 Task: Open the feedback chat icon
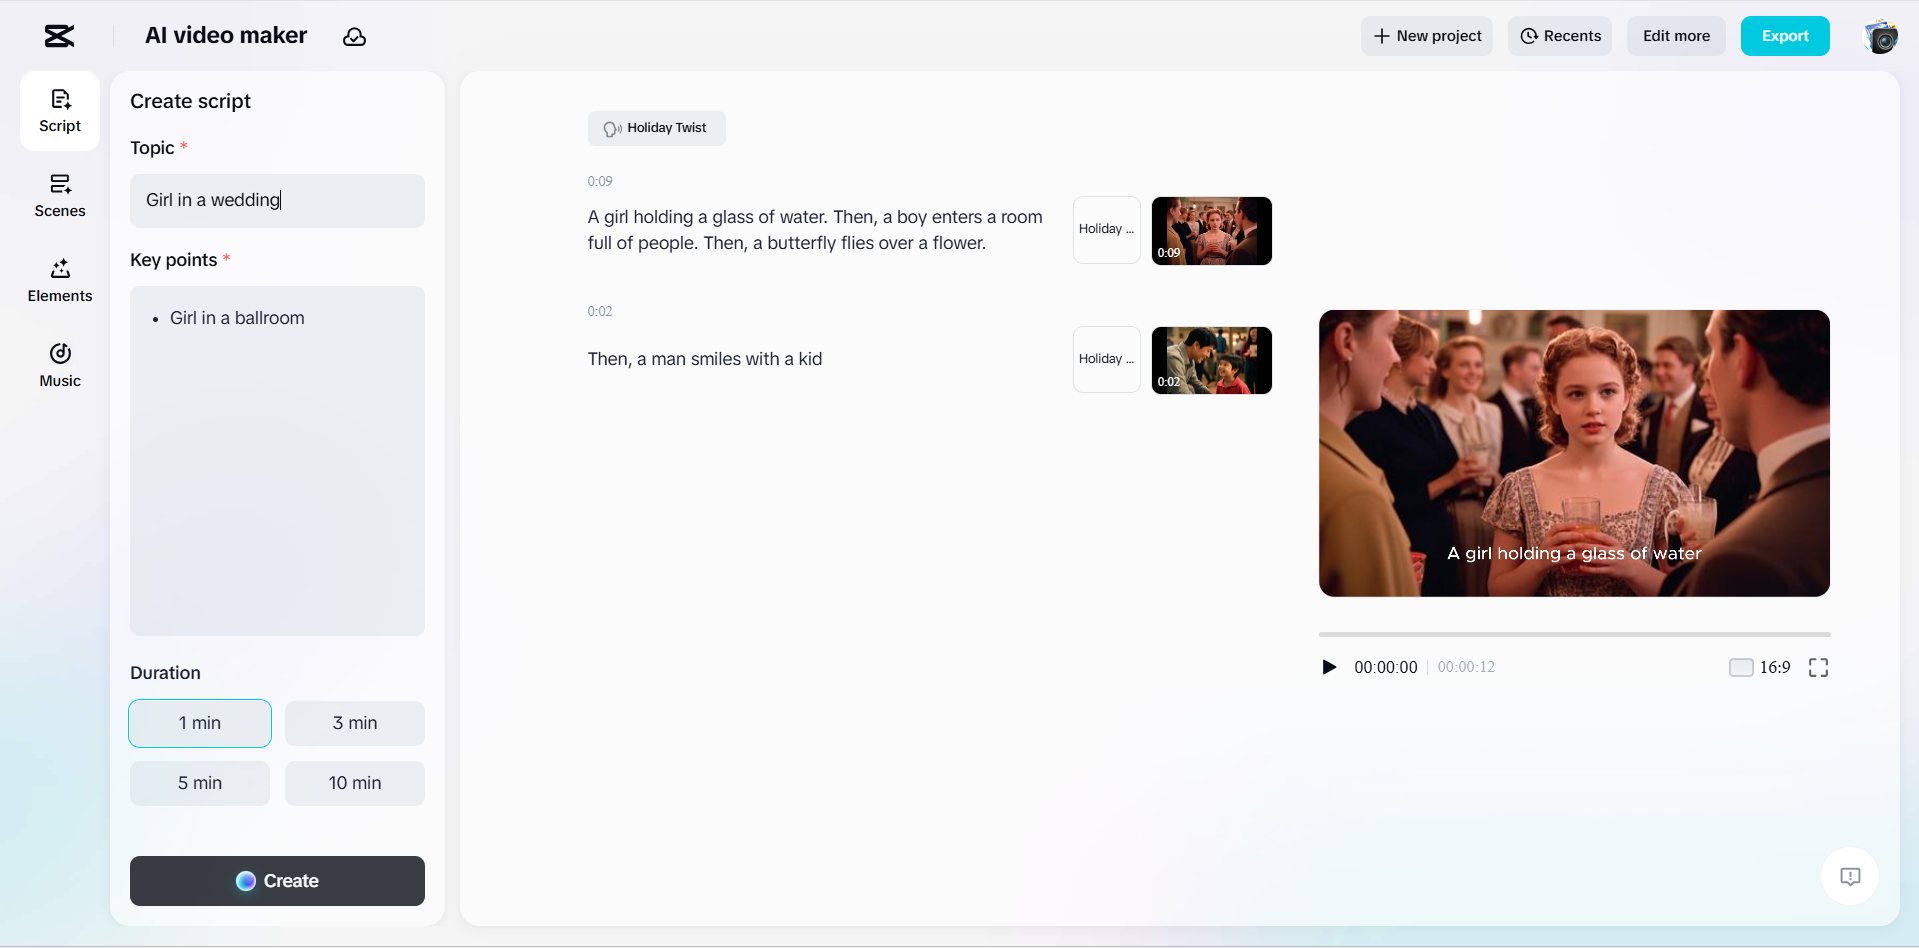pyautogui.click(x=1850, y=876)
